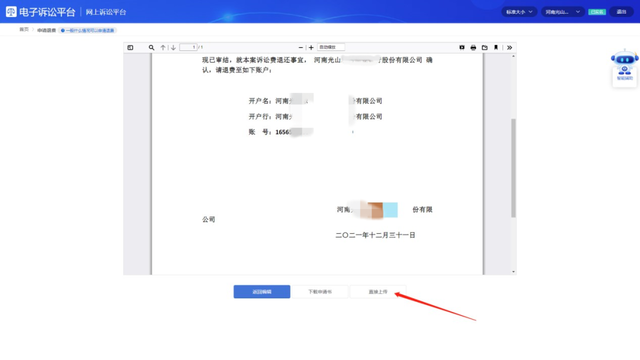This screenshot has height=360, width=640.
Task: Click the 网上诉讼平台 header text
Action: [x=106, y=12]
